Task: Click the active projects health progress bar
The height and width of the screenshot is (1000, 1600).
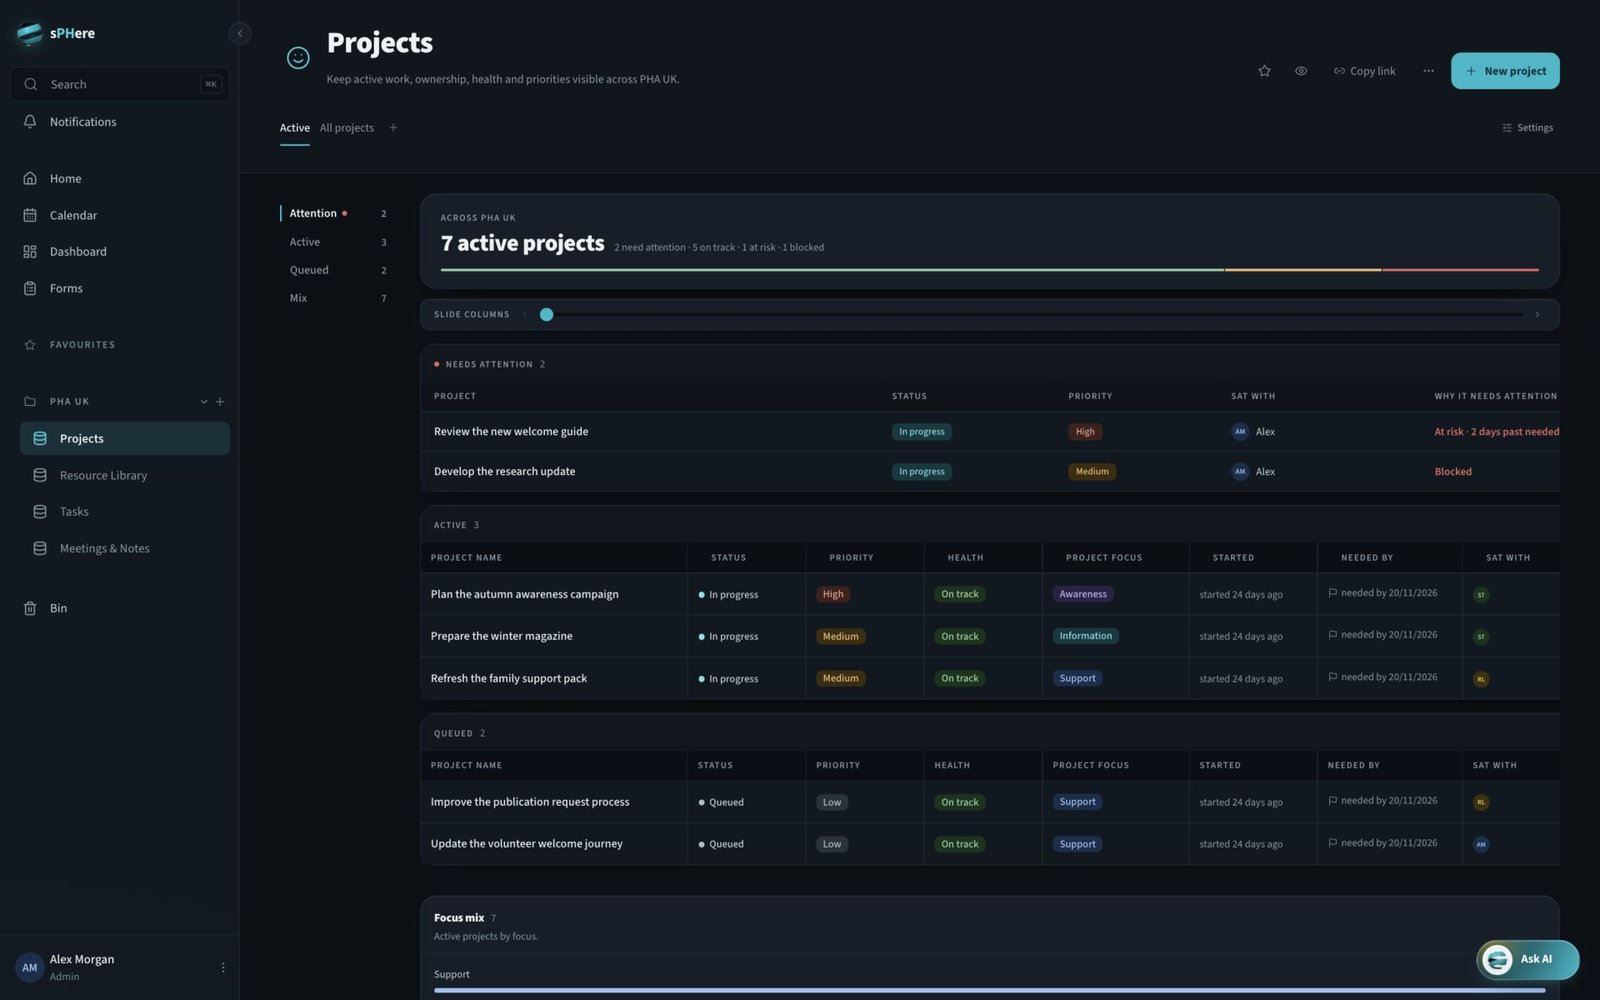Action: click(x=989, y=270)
